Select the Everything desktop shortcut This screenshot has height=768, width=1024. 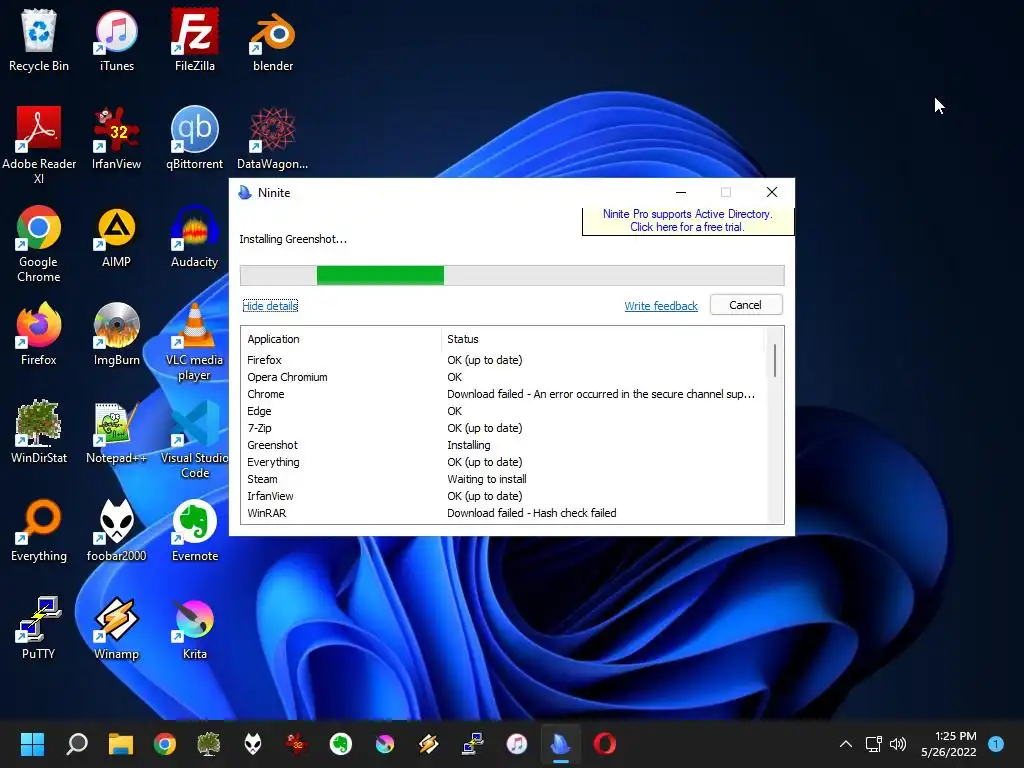click(39, 530)
